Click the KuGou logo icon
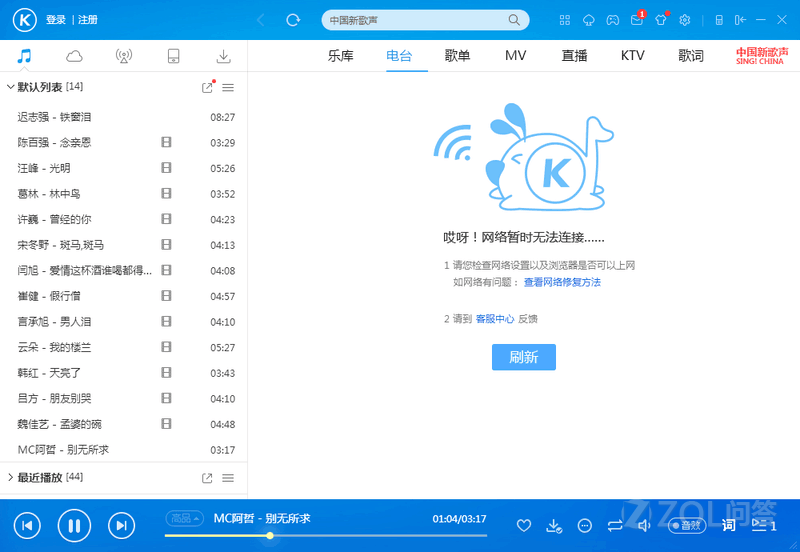The width and height of the screenshot is (800, 552). [x=24, y=20]
